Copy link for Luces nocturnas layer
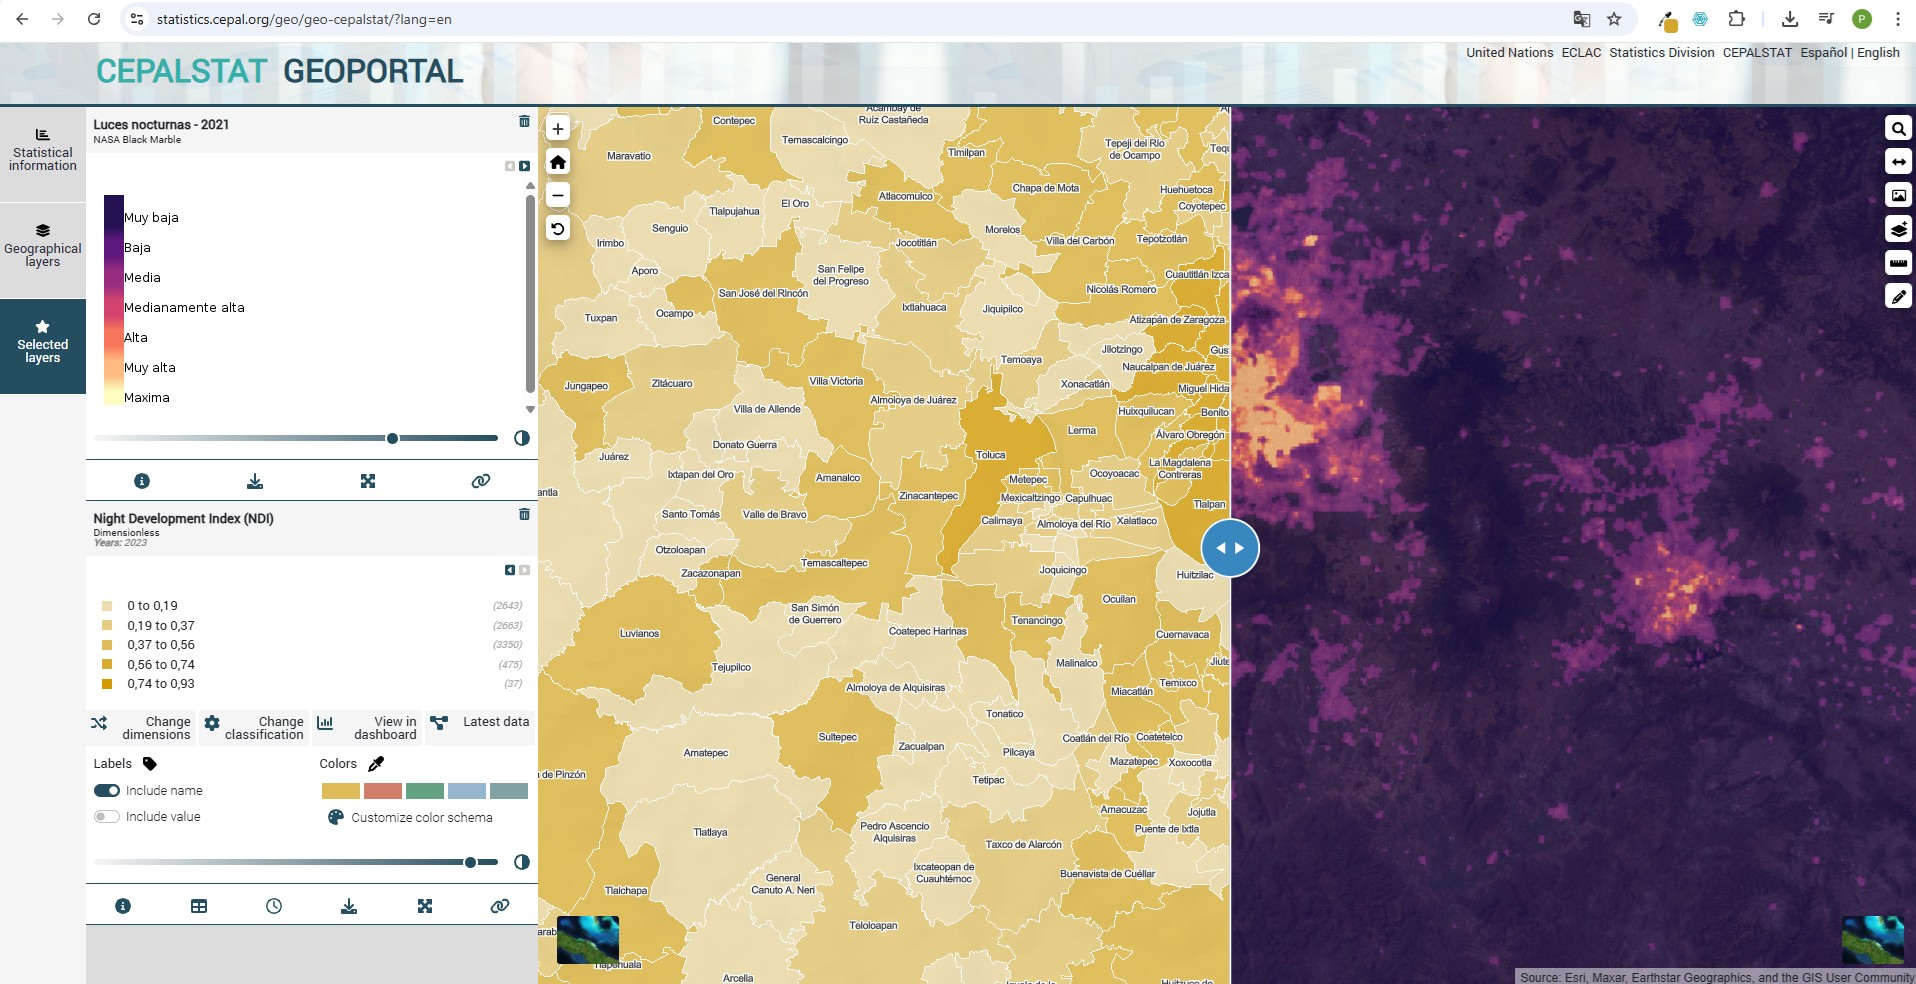 [481, 481]
